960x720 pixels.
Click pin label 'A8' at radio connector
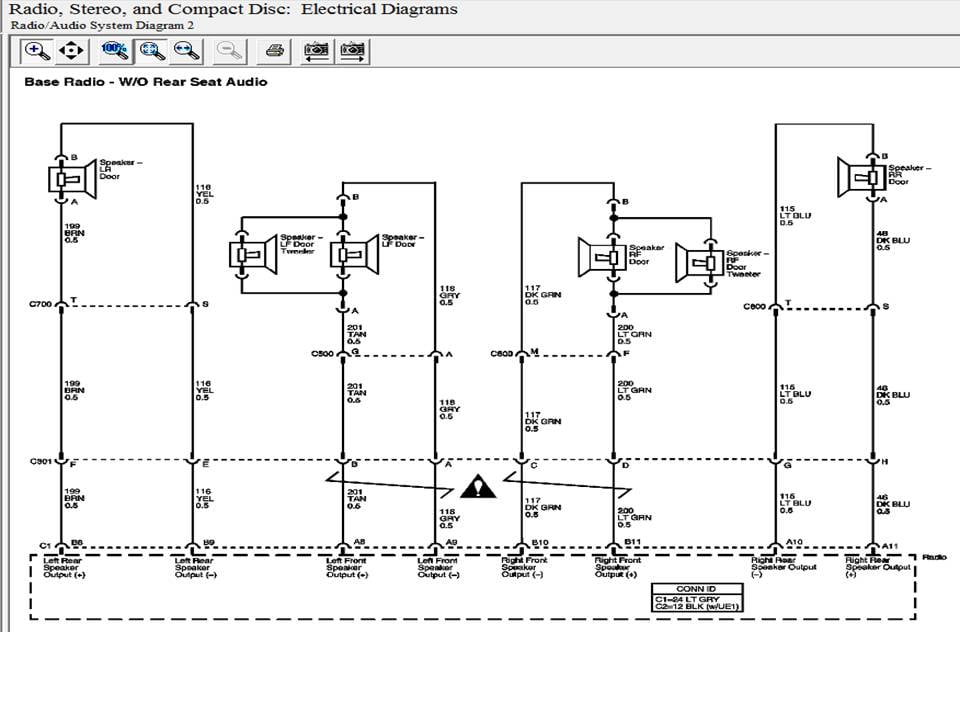pyautogui.click(x=360, y=542)
